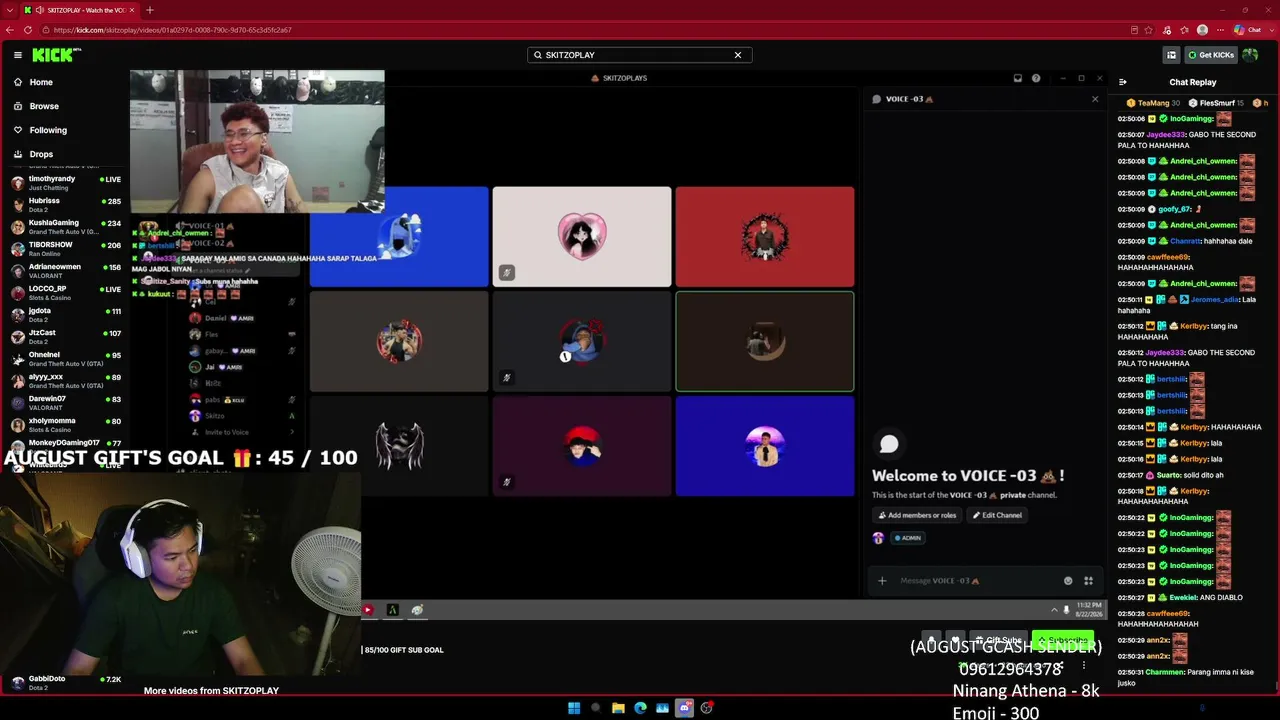Click the Gift Subs button
This screenshot has height=720, width=1280.
pyautogui.click(x=998, y=640)
